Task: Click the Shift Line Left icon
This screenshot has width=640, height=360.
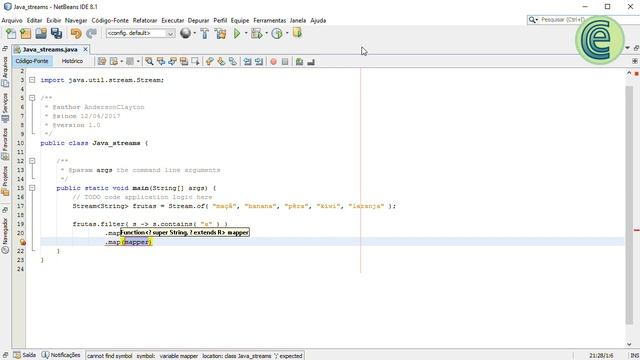Action: (247, 62)
